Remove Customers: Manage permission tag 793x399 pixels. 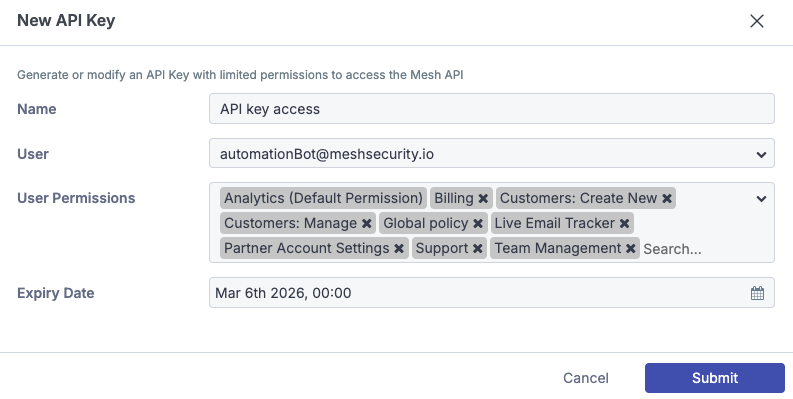pyautogui.click(x=367, y=224)
